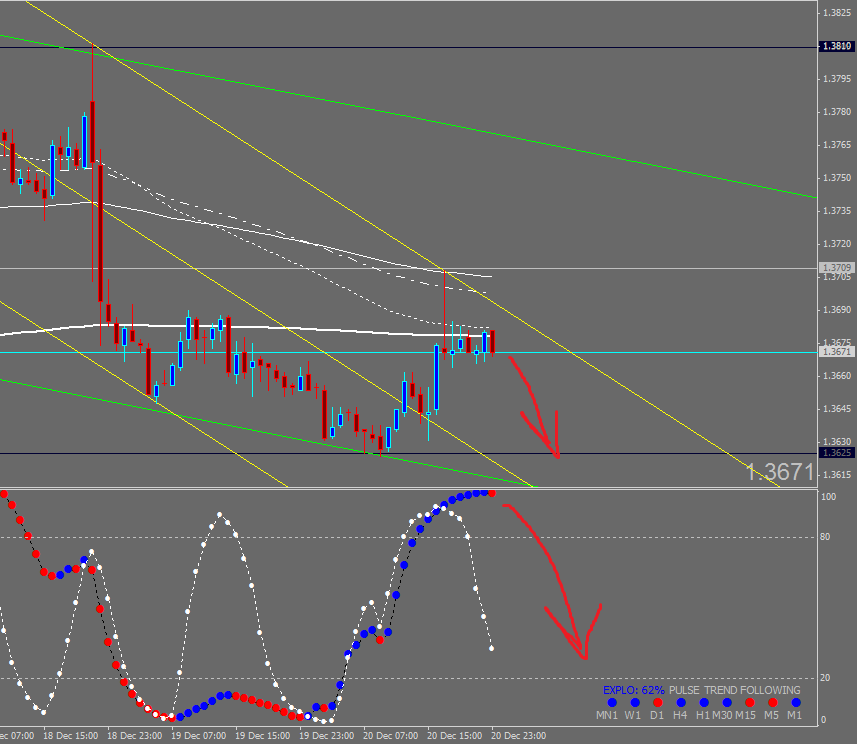Click the H4 timeframe label
Image resolution: width=857 pixels, height=744 pixels.
coord(680,715)
